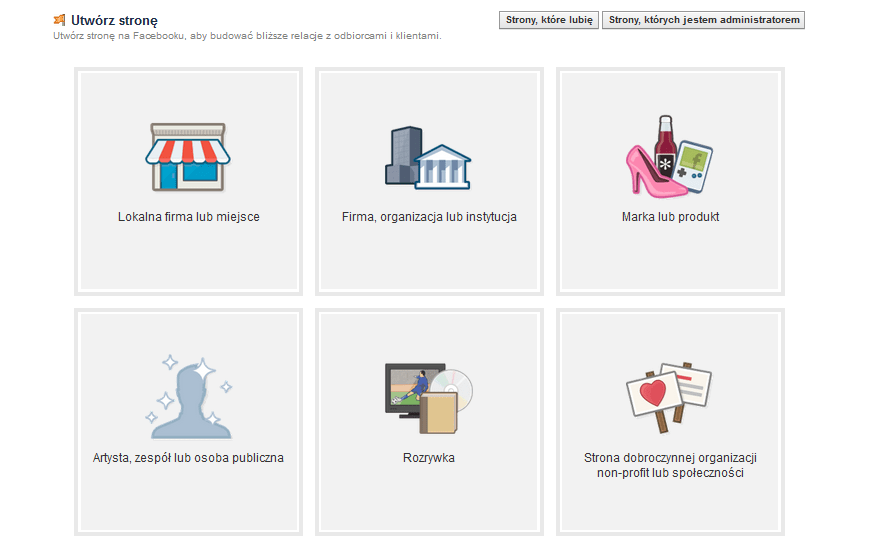Click the TV and CD entertainment icon

coord(428,398)
